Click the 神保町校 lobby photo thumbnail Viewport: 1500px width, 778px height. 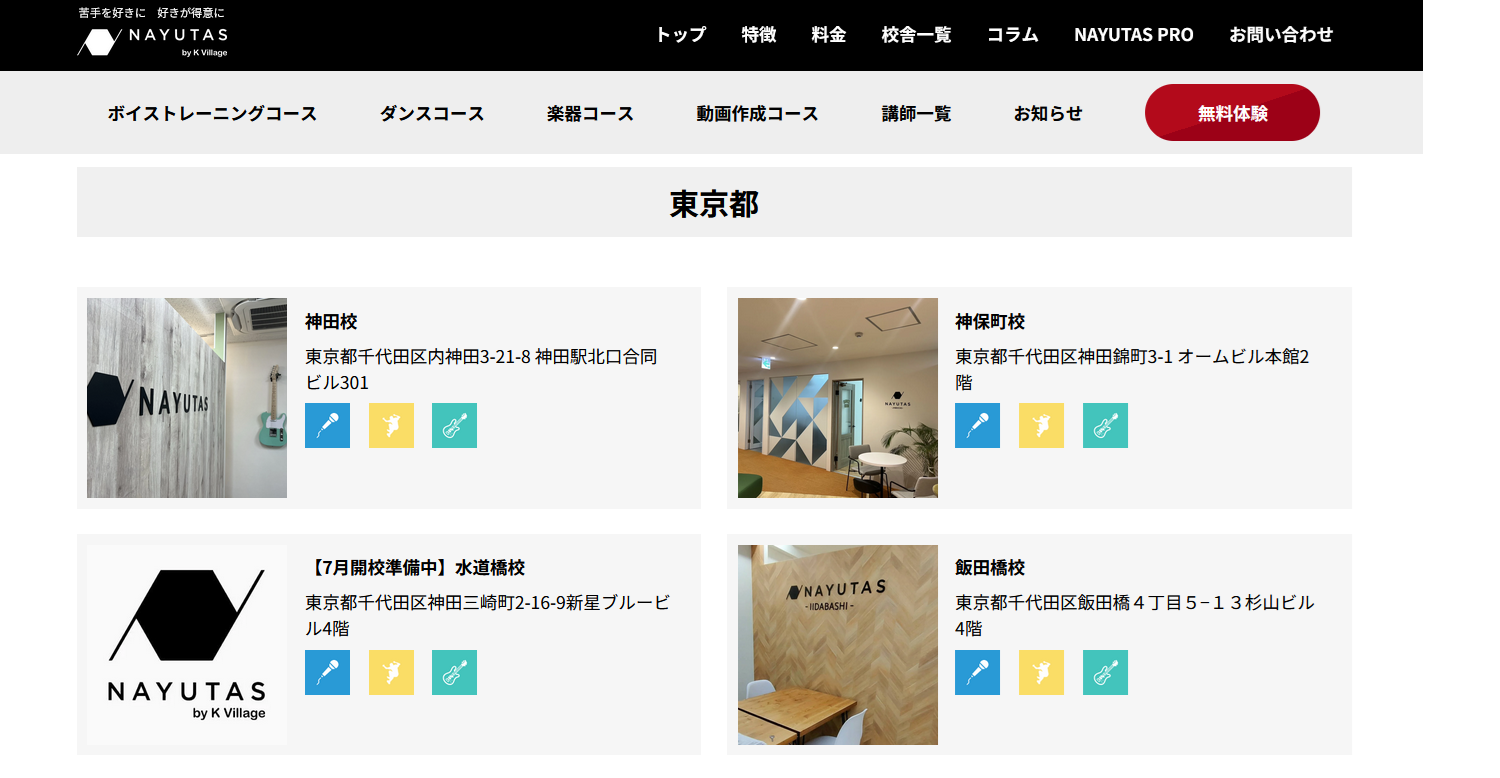838,398
